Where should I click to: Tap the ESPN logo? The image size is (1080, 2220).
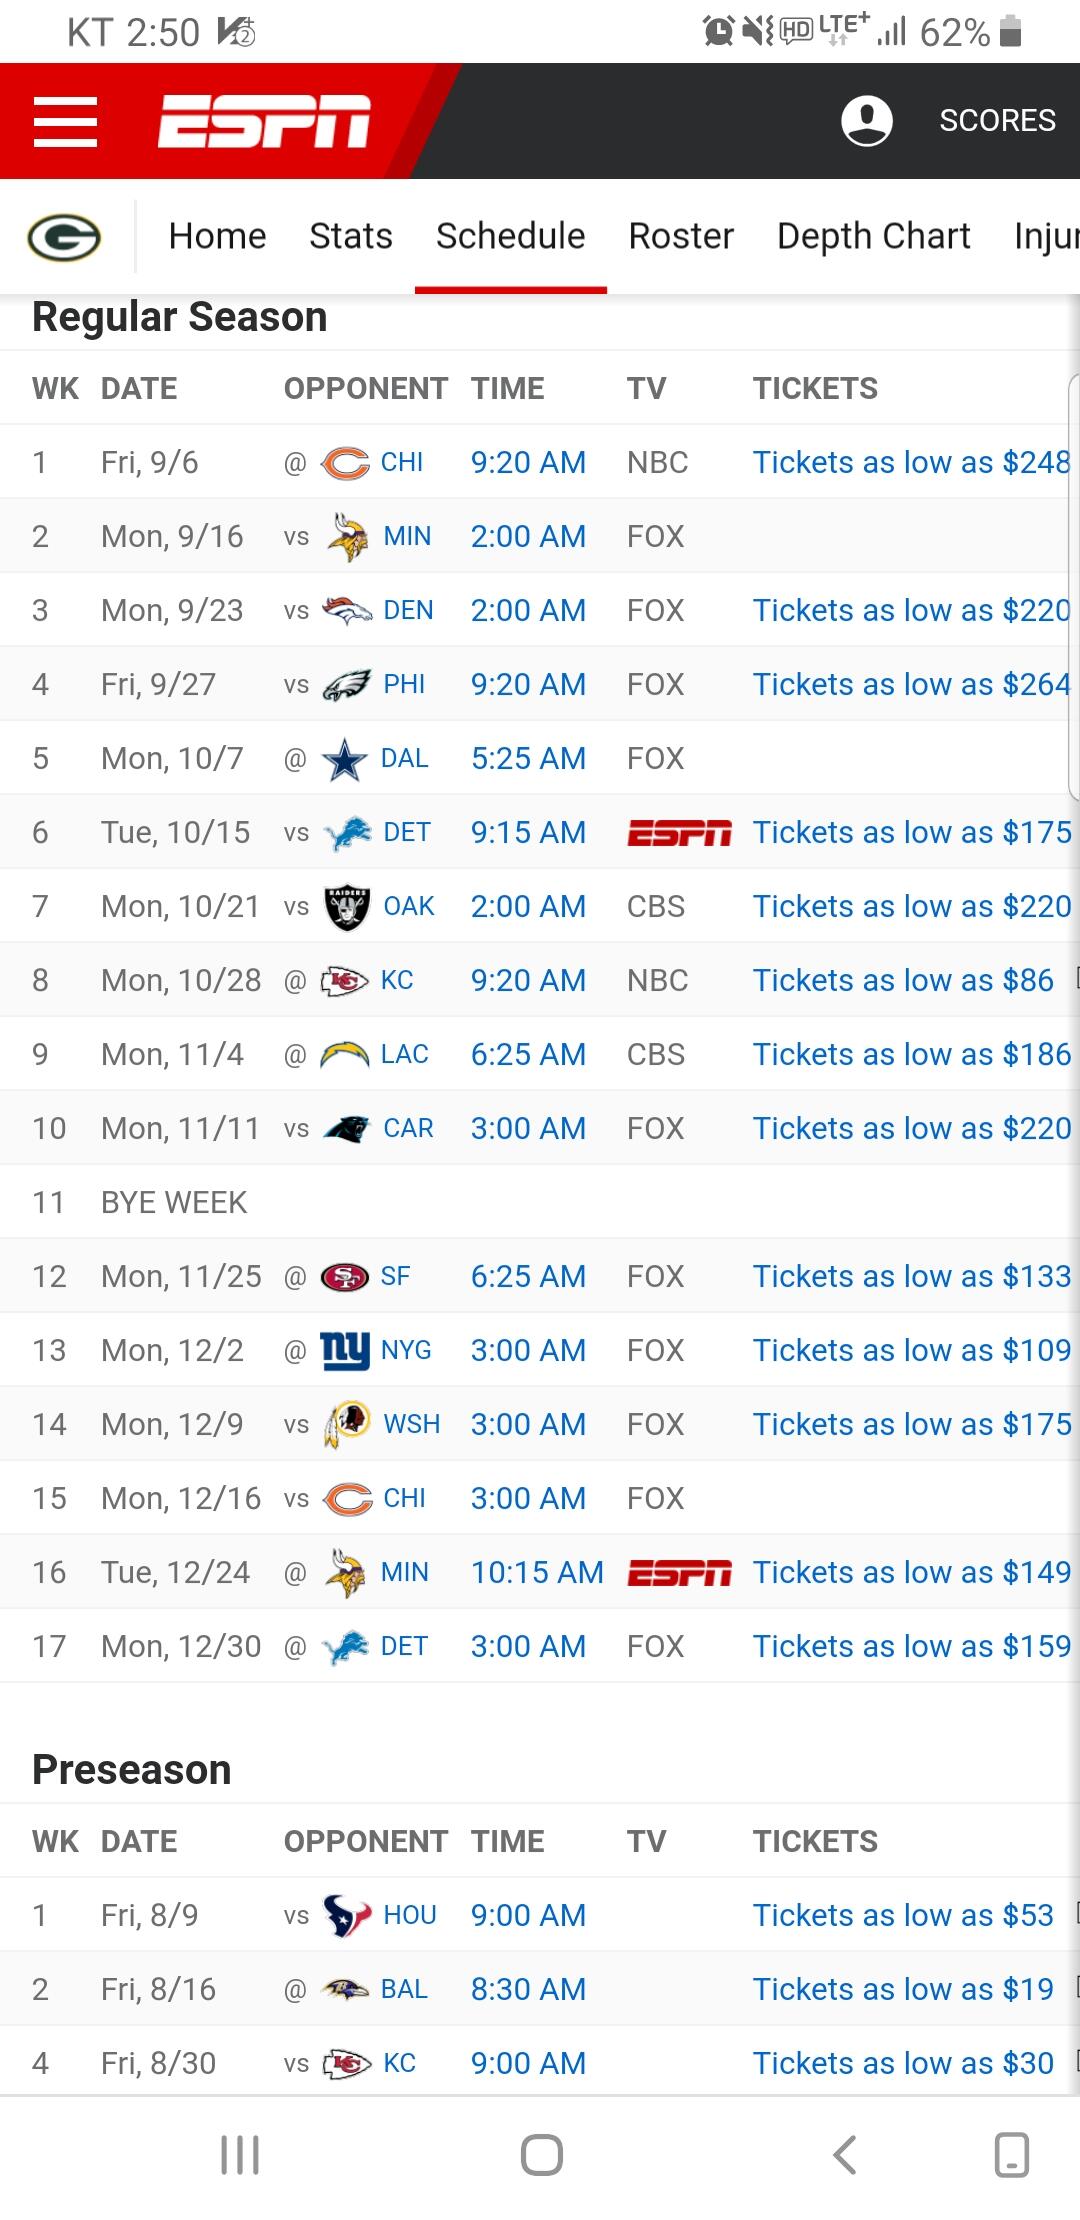coord(264,121)
